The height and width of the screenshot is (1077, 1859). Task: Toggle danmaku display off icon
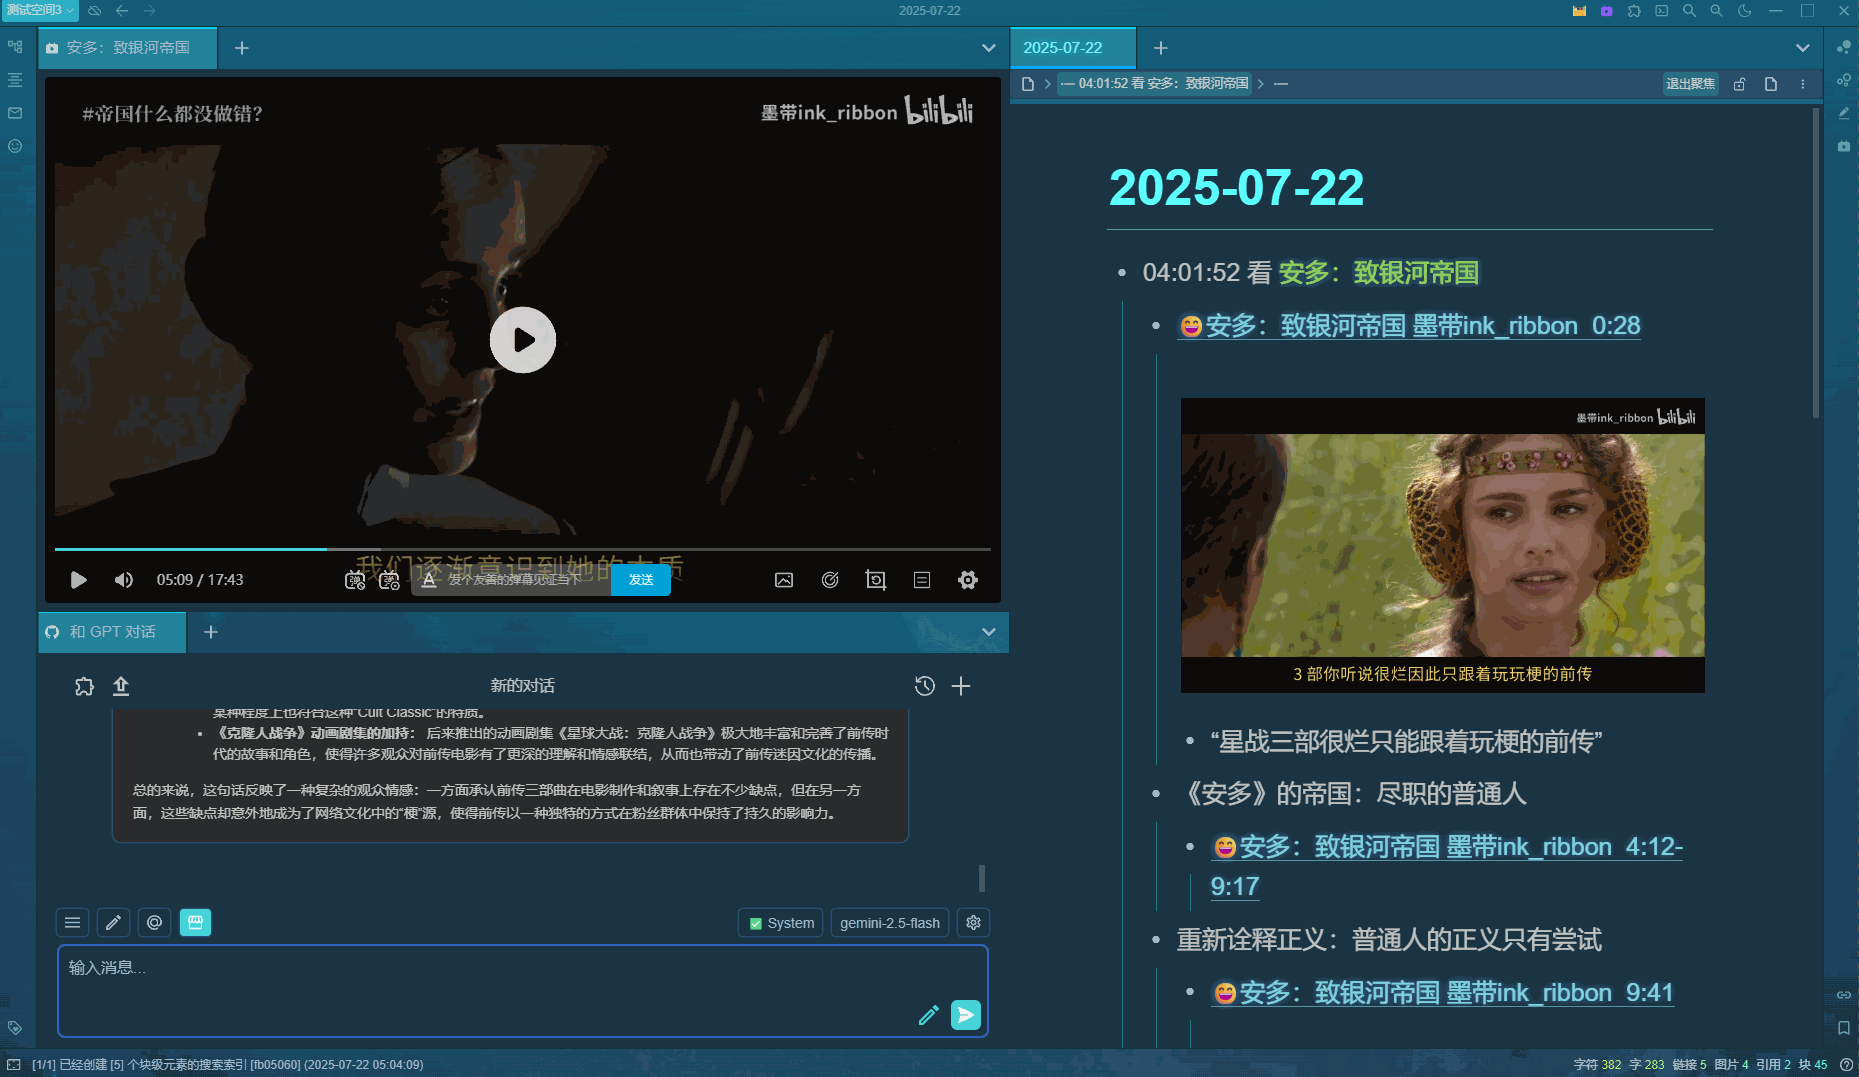tap(355, 580)
